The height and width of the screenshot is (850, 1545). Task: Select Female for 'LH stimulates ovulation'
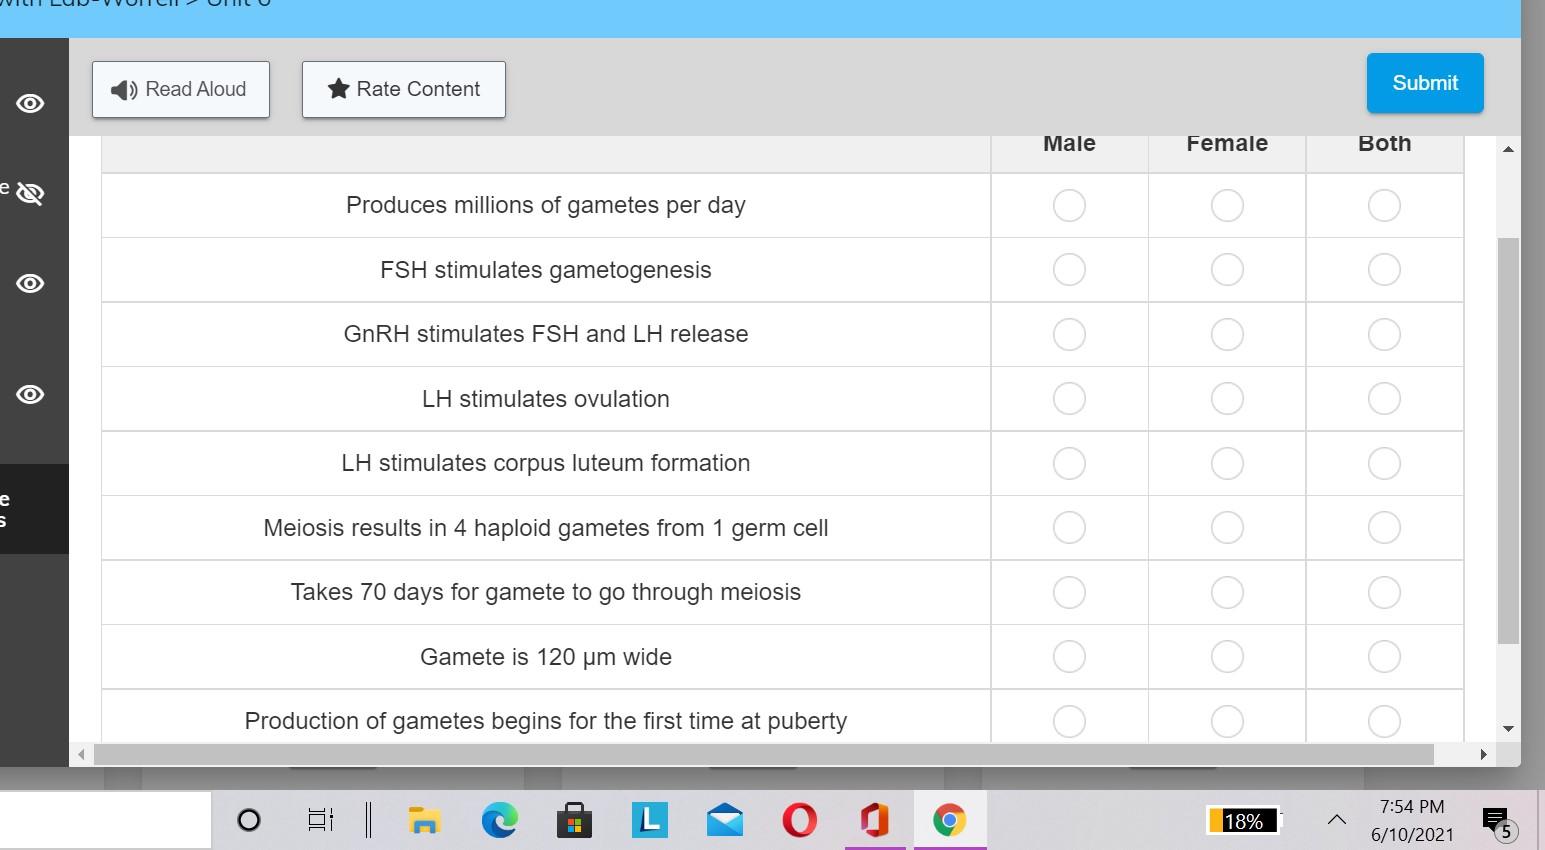pyautogui.click(x=1227, y=398)
